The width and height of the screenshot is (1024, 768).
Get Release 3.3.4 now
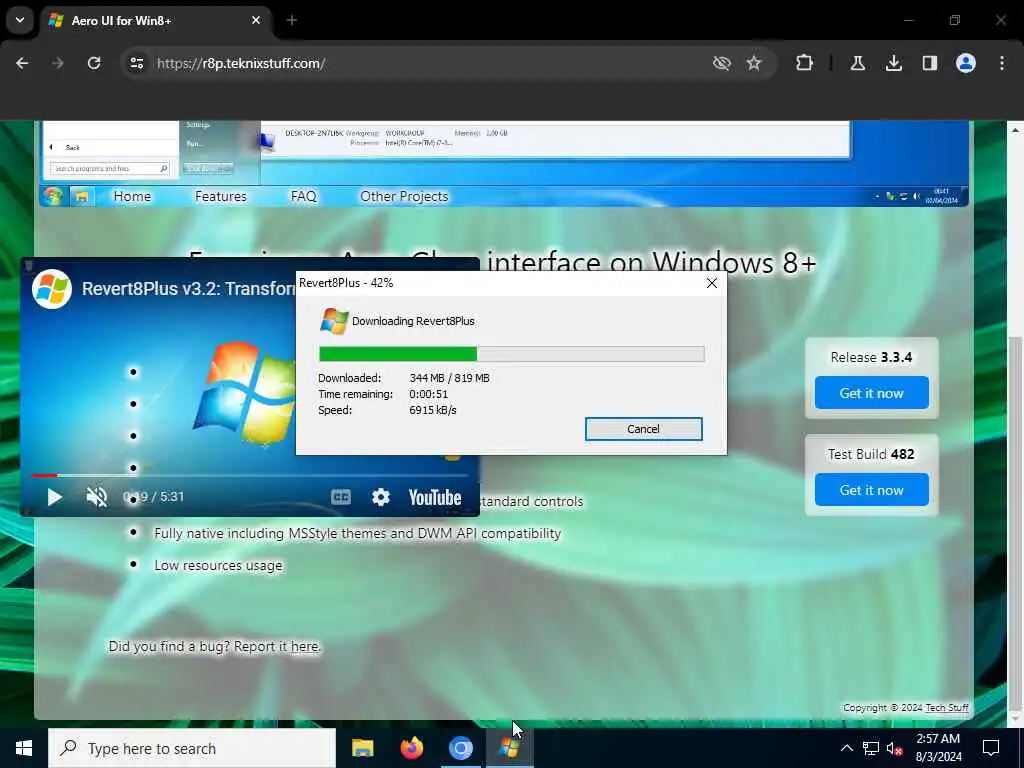point(871,393)
